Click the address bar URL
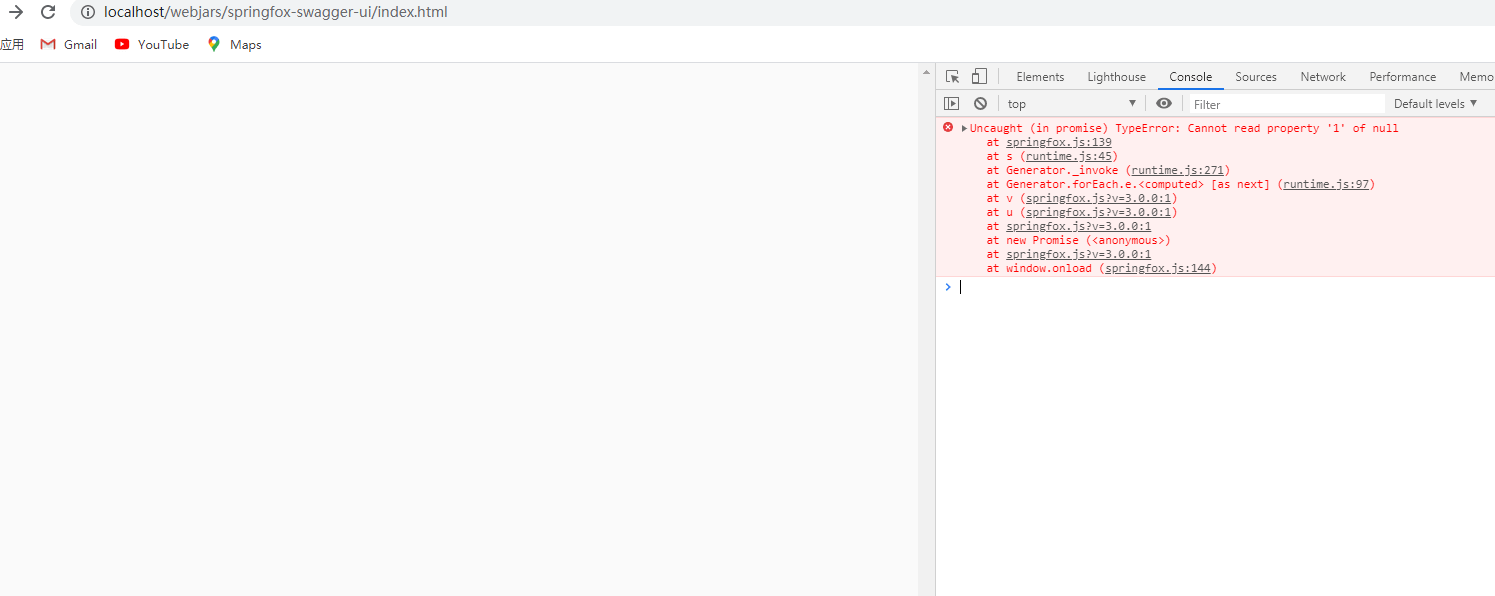1495x596 pixels. tap(276, 13)
